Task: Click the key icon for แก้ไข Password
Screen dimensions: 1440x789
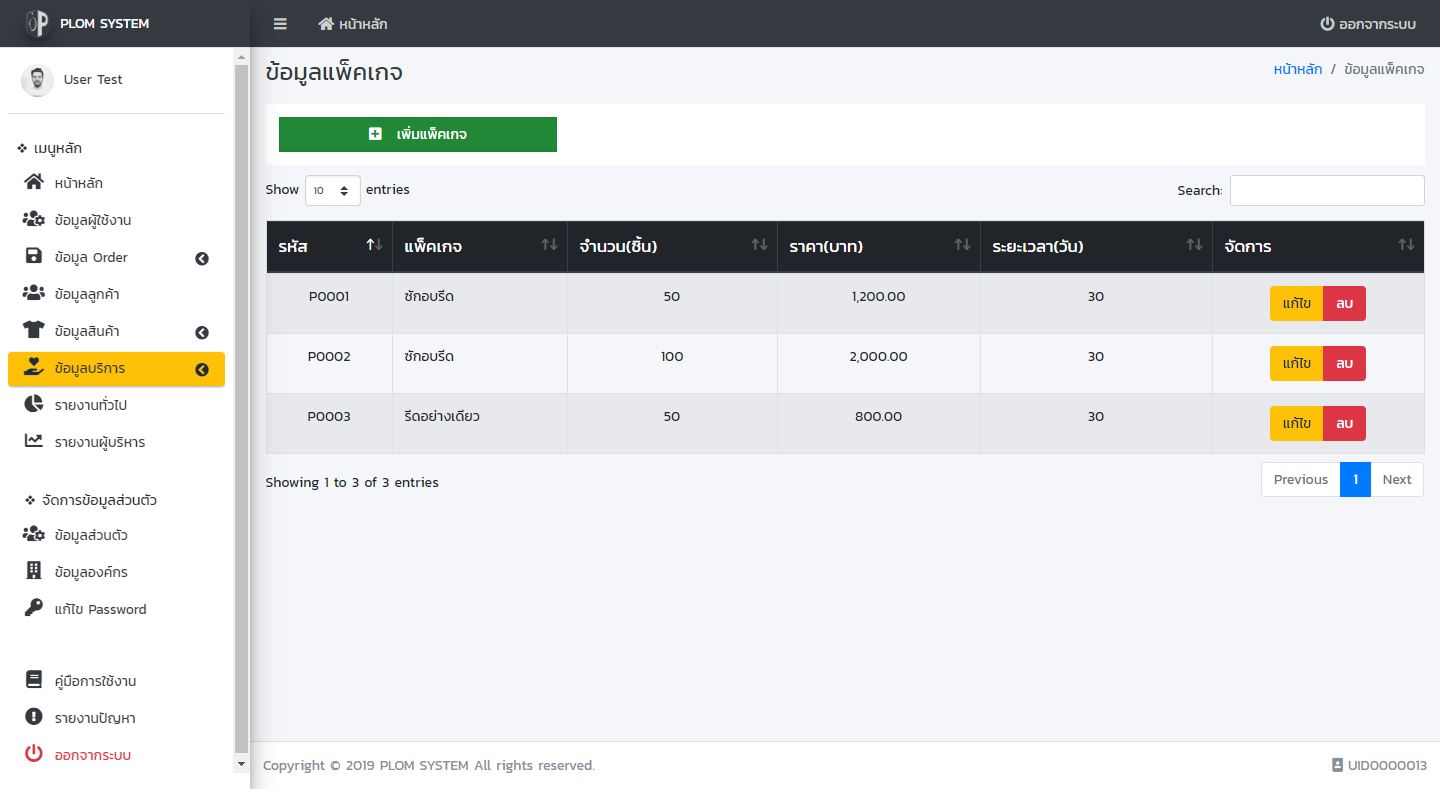Action: (x=34, y=608)
